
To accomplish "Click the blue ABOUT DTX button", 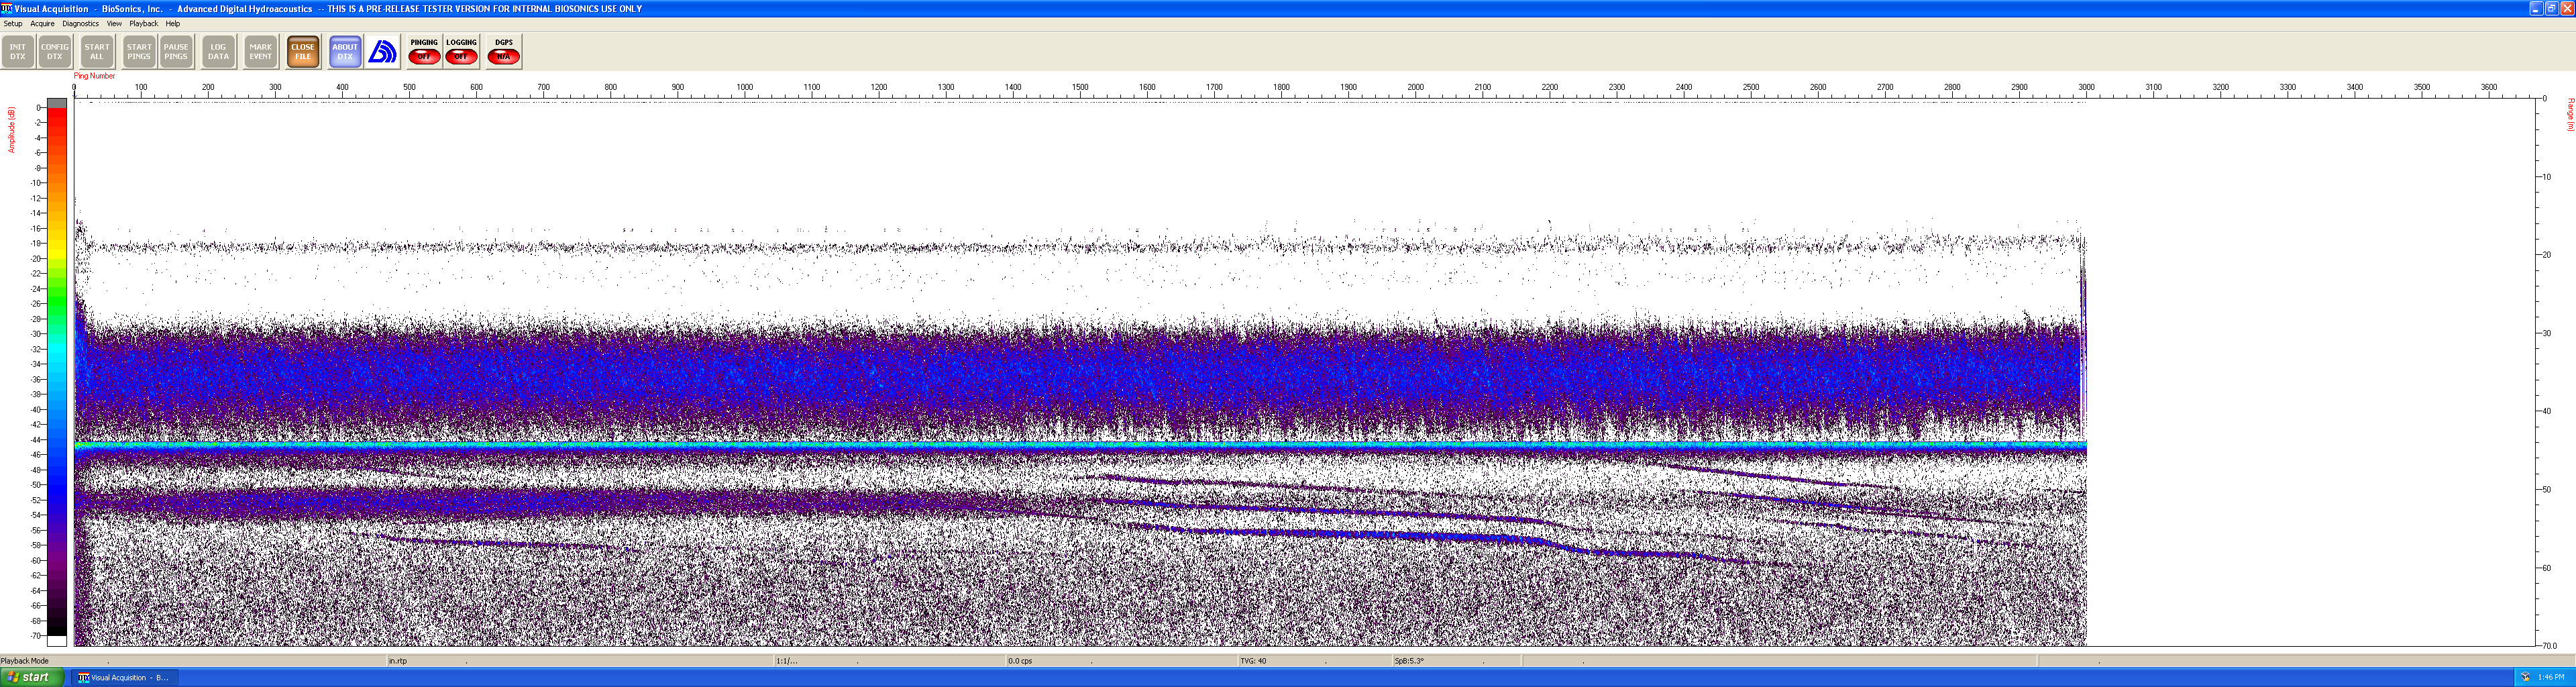I will click(345, 52).
